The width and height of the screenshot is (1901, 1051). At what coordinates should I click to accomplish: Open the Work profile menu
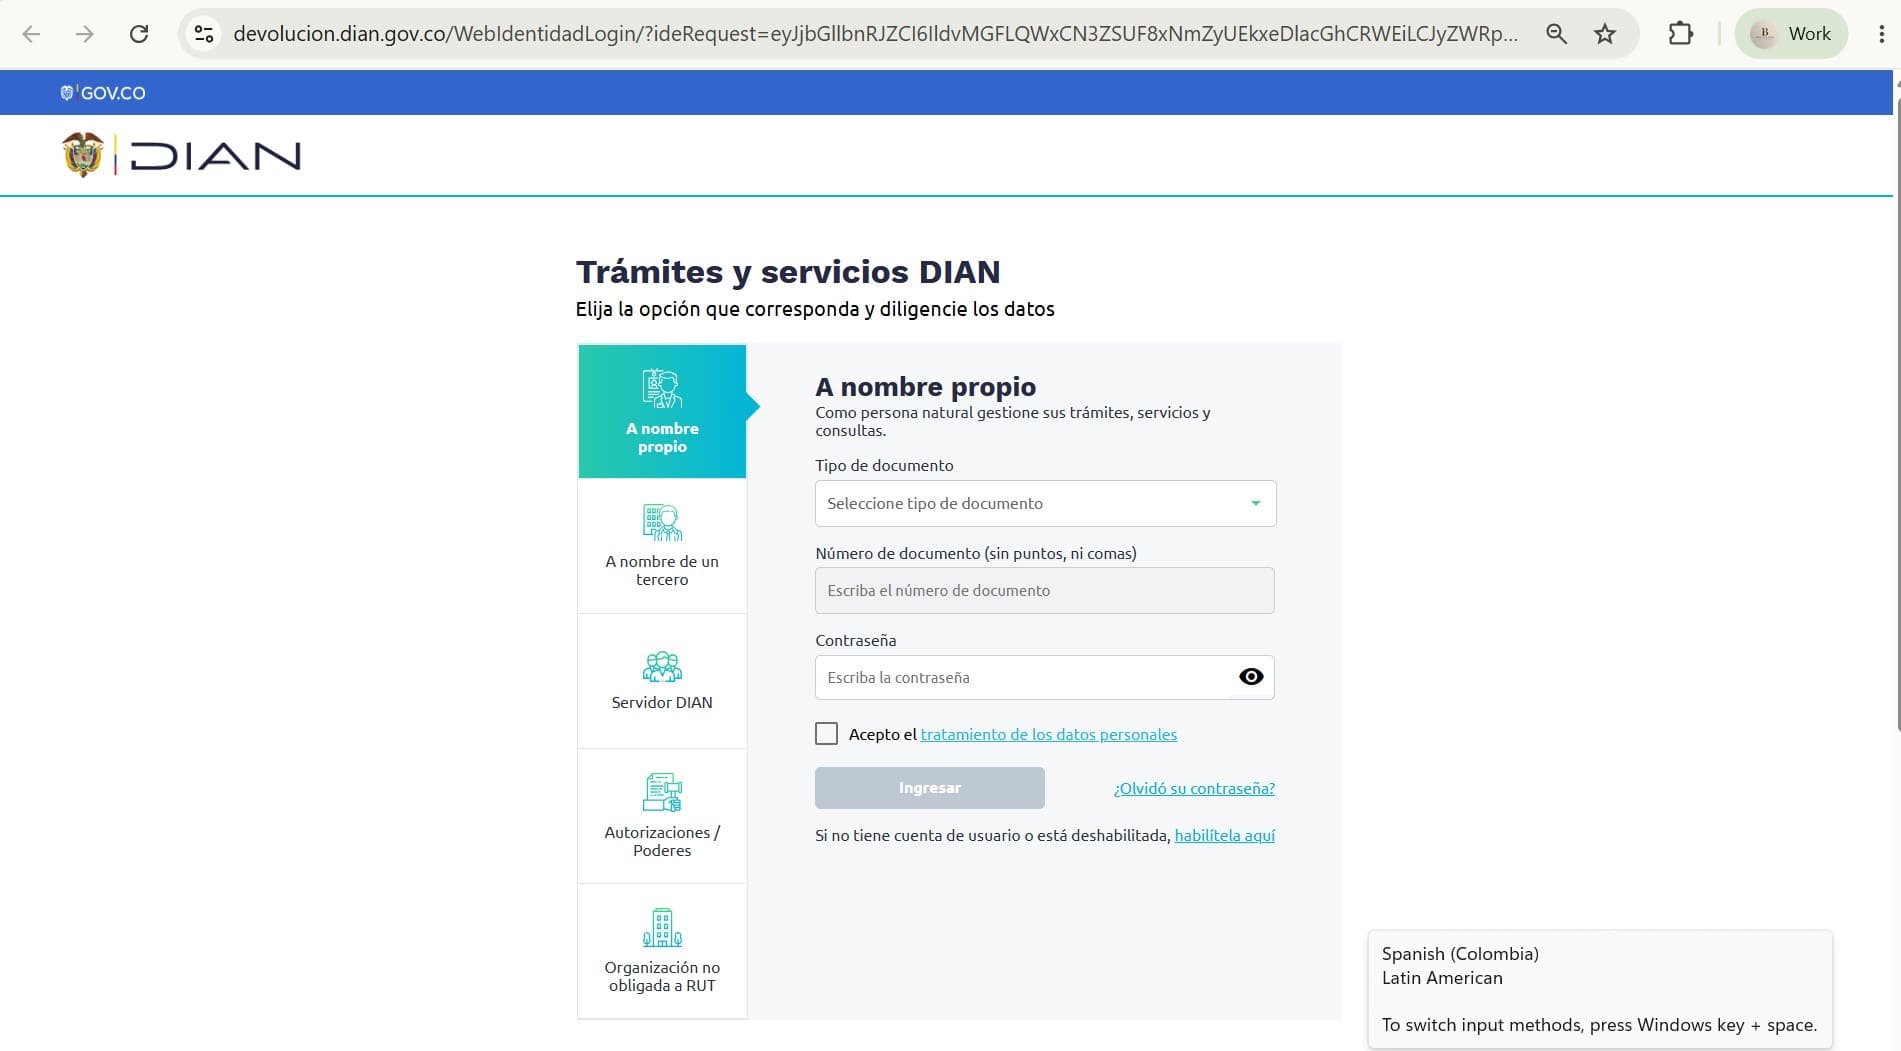coord(1791,34)
